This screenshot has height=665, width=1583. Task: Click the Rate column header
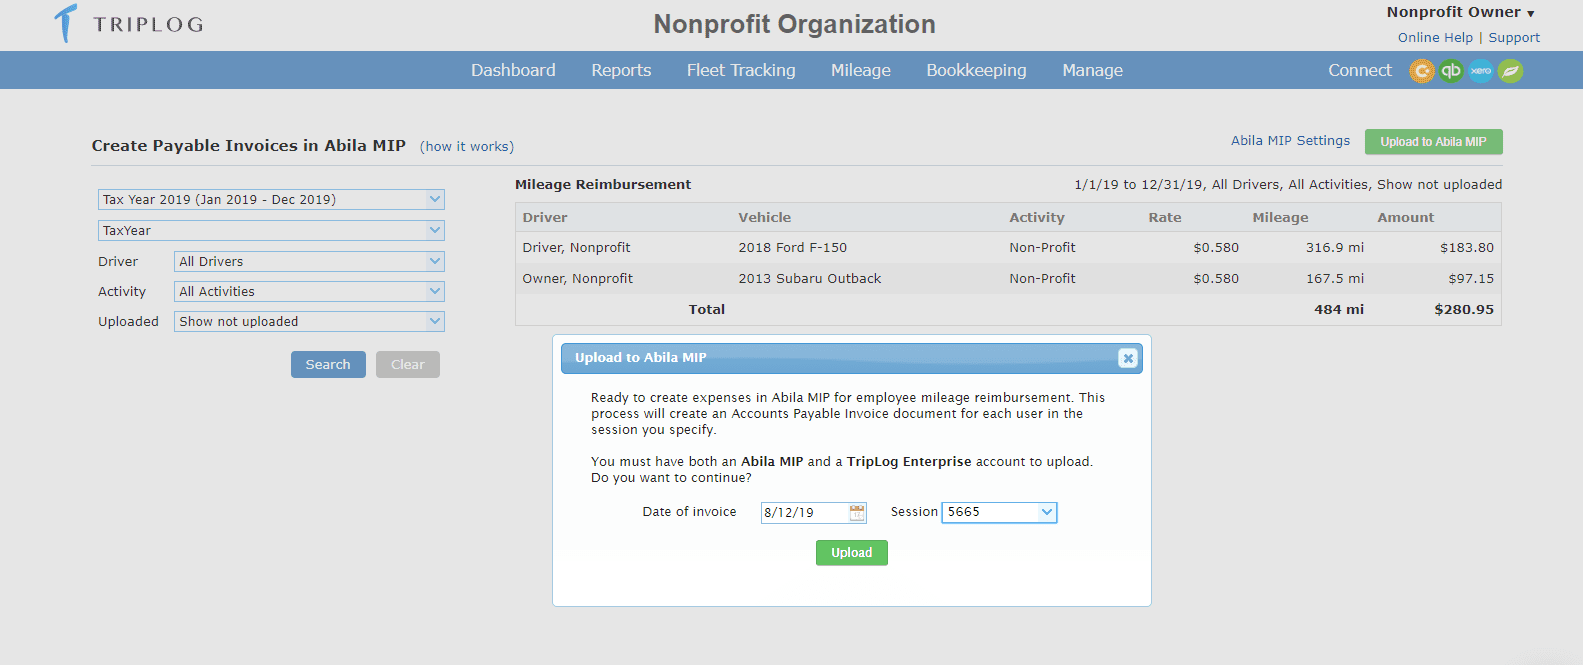[x=1165, y=217]
